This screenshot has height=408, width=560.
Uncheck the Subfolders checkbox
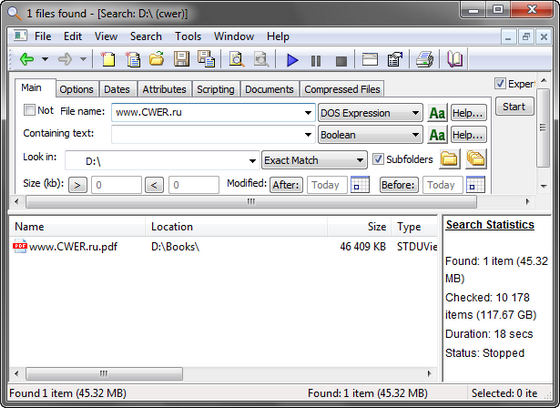click(378, 159)
